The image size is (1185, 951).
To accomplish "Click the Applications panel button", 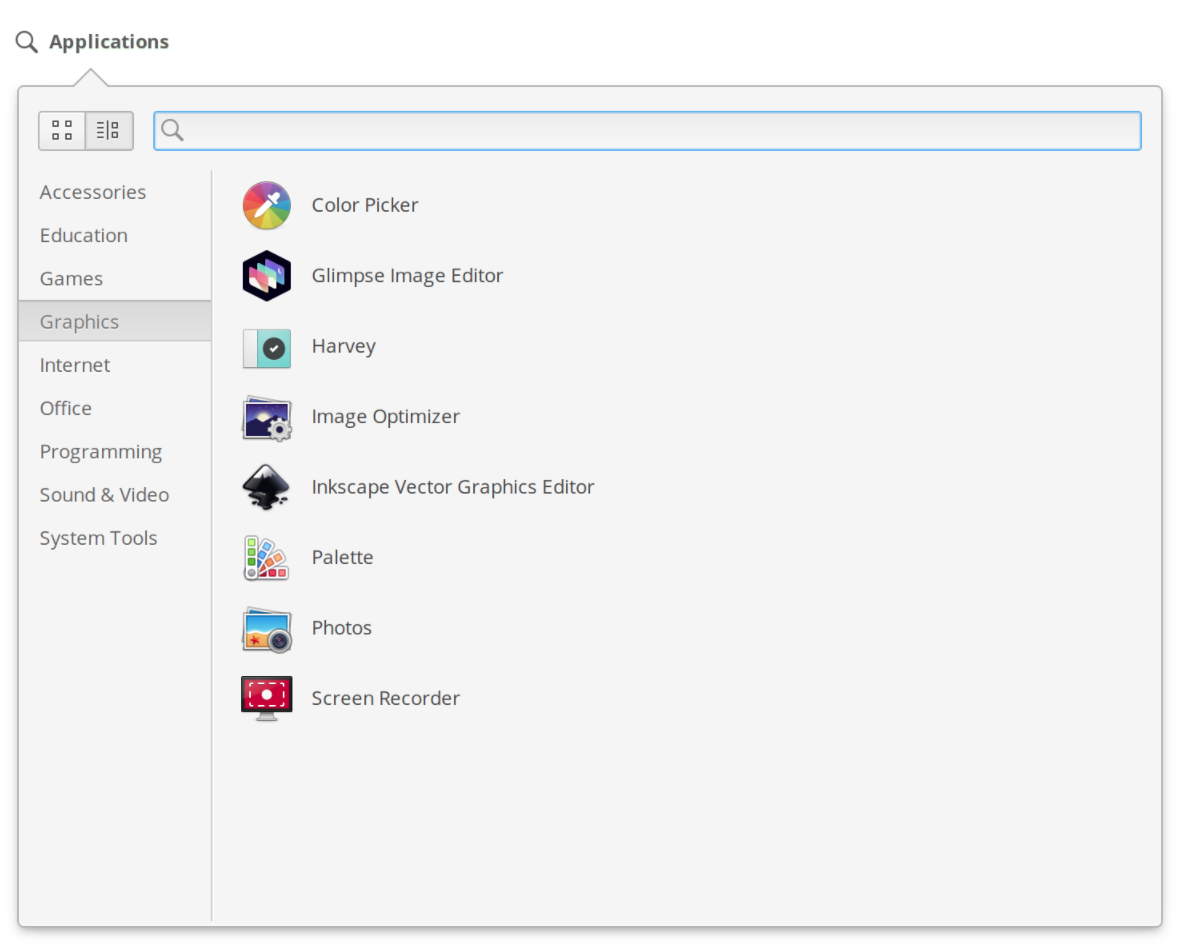I will tap(93, 42).
